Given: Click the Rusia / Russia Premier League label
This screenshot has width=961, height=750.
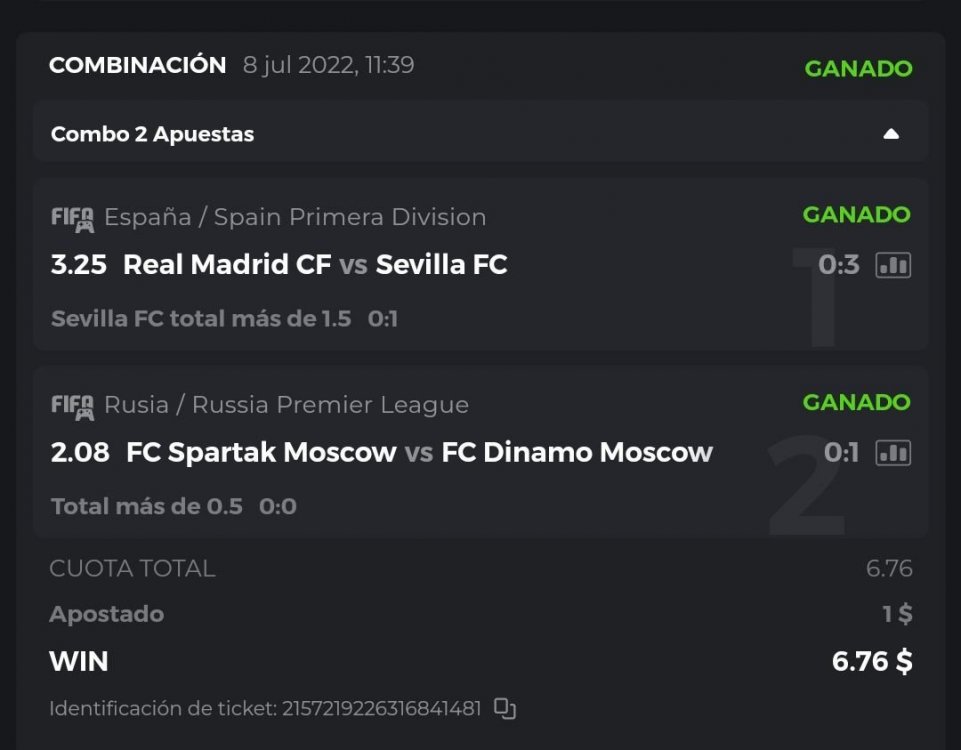Looking at the screenshot, I should click(286, 405).
